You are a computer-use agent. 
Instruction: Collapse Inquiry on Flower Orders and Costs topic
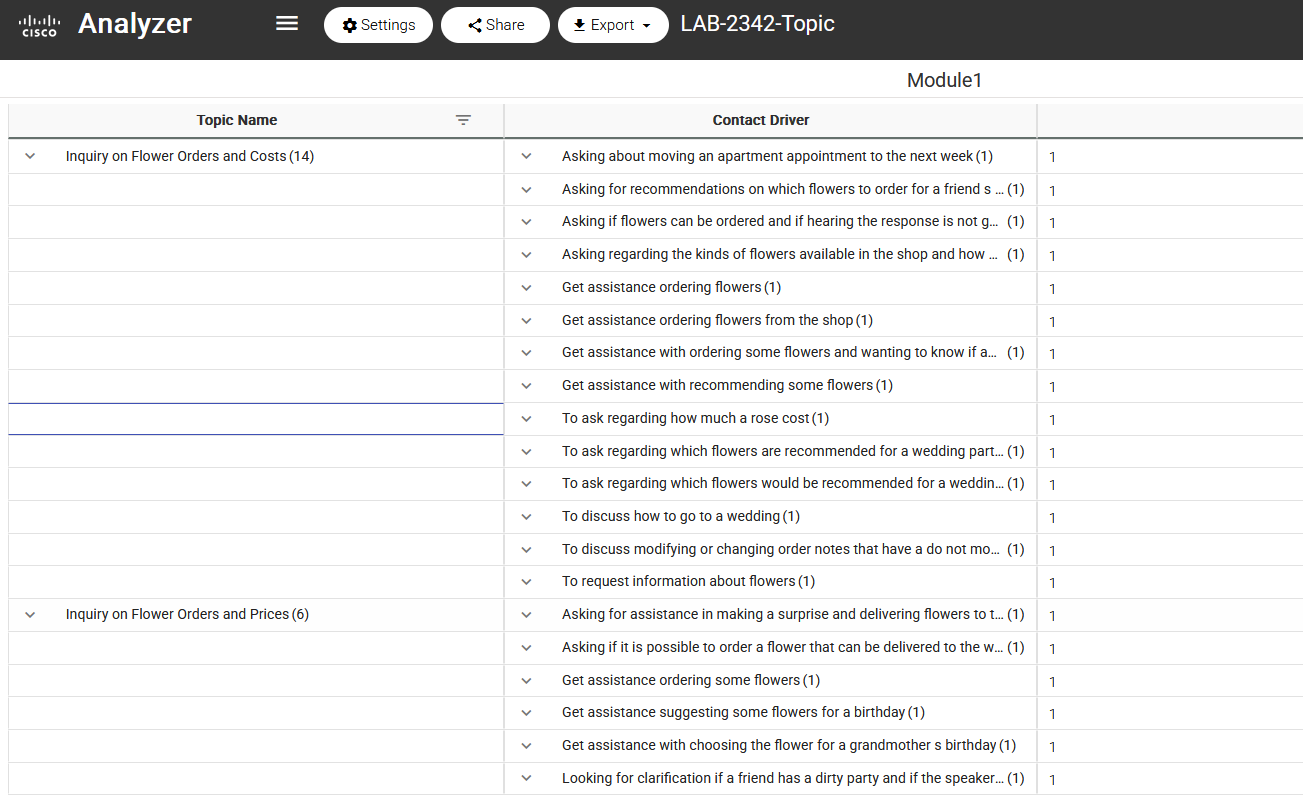30,156
